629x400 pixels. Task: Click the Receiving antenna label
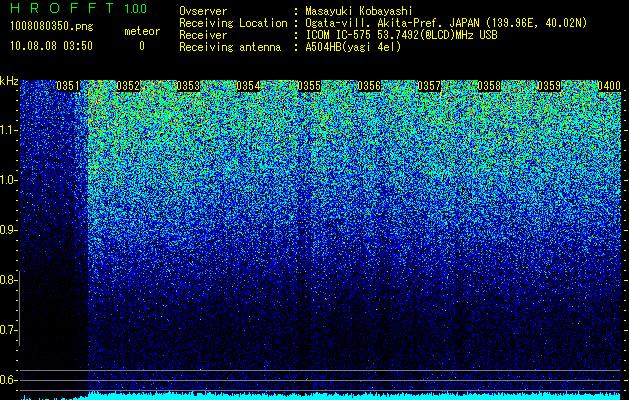tap(230, 47)
